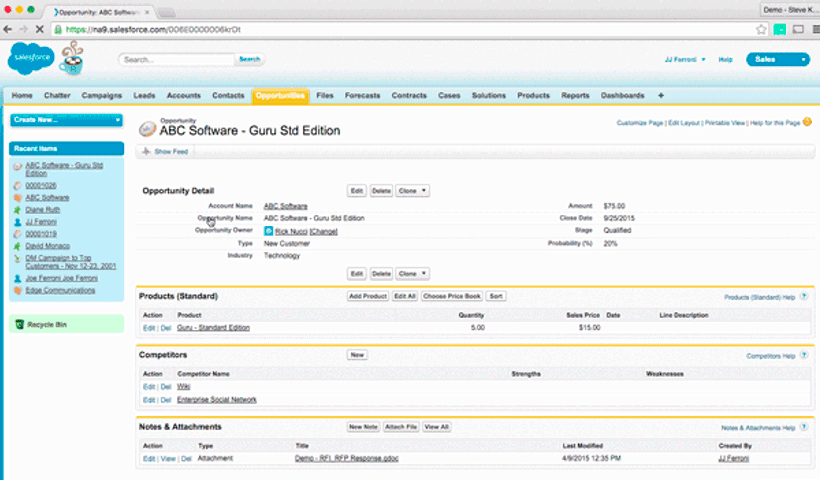Open the Sales app switcher menu
The image size is (820, 480).
(x=778, y=60)
